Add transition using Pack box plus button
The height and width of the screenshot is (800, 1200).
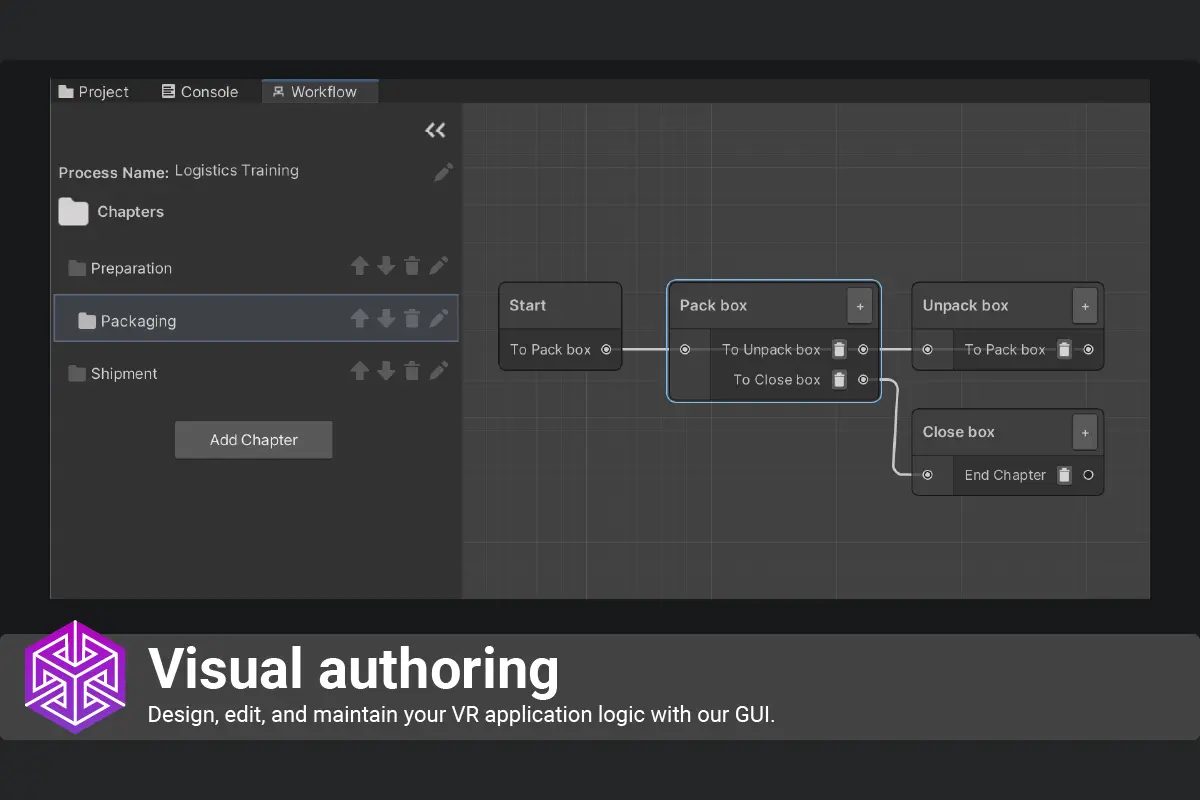pyautogui.click(x=860, y=306)
